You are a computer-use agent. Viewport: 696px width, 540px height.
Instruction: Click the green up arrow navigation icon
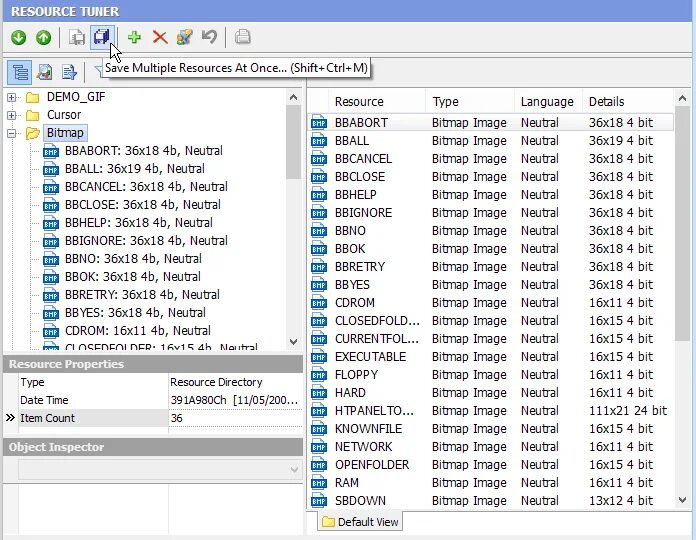pos(44,38)
